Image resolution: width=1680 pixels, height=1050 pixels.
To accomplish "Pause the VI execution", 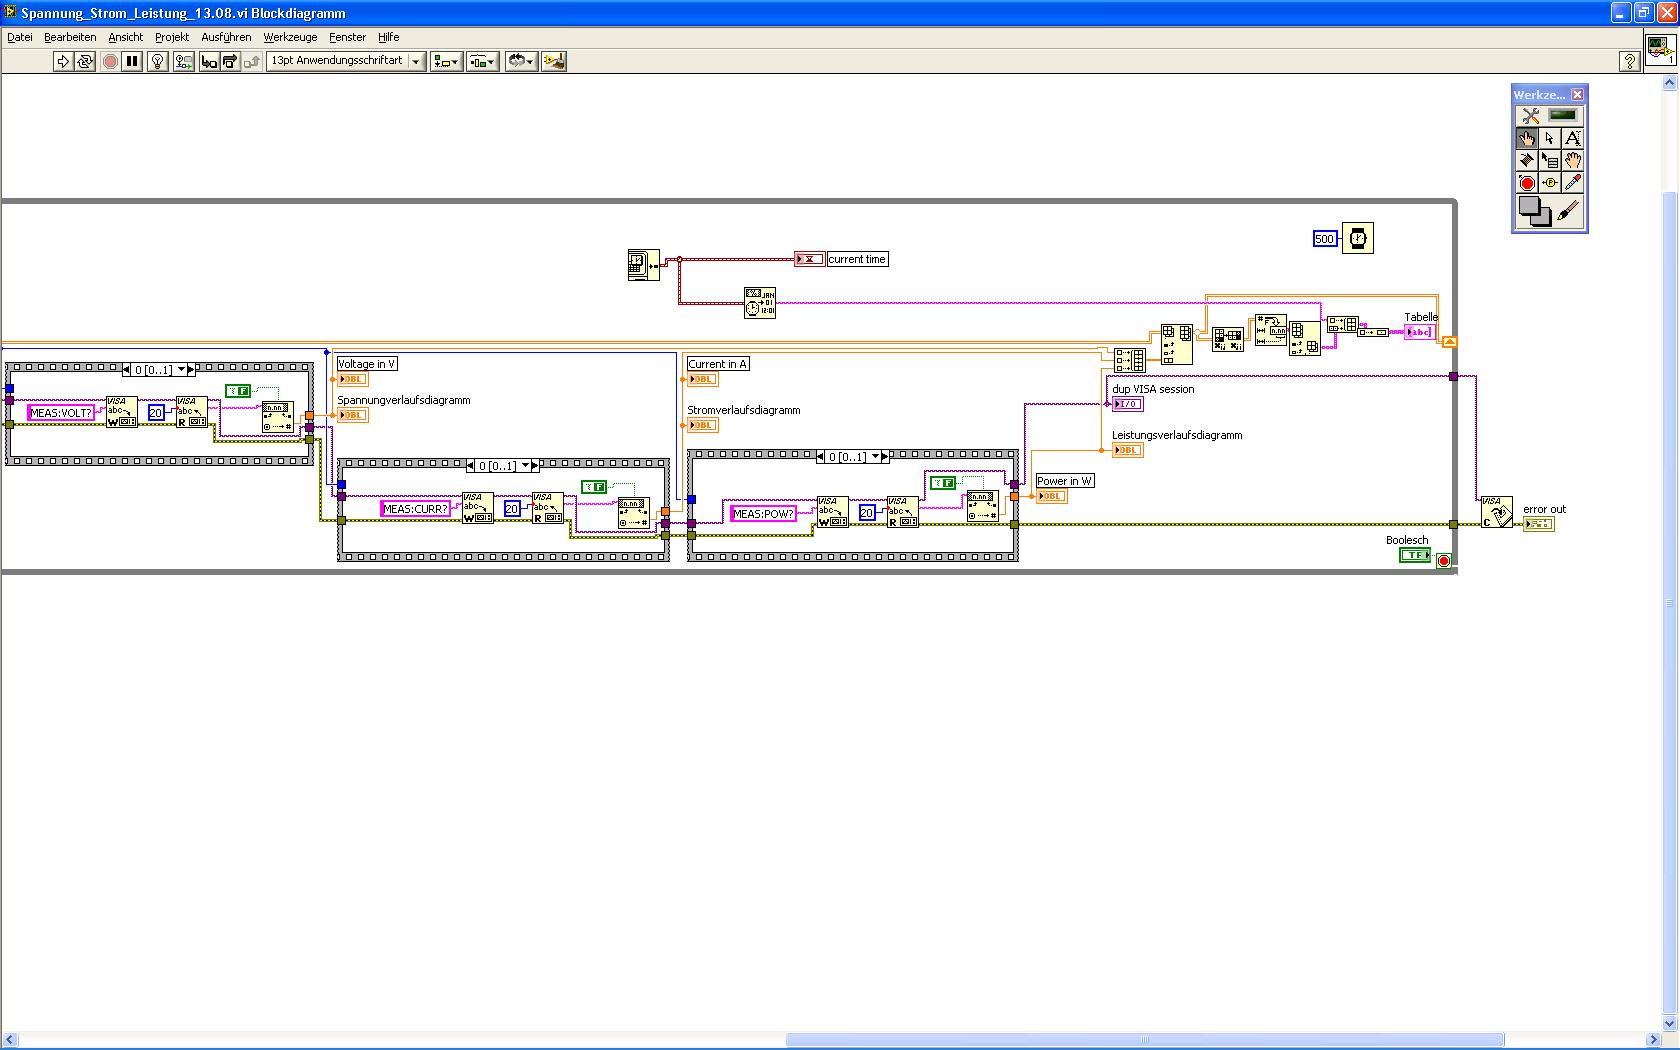I will [132, 61].
